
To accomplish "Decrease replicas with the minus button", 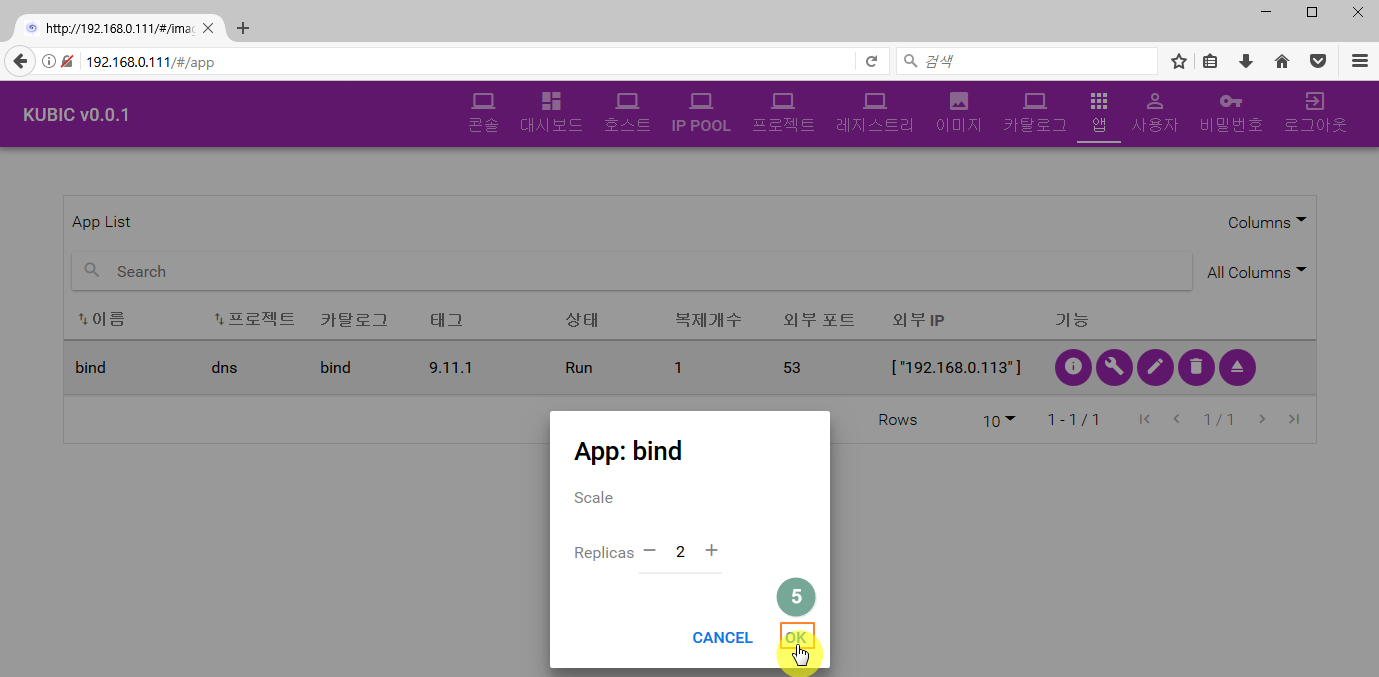I will 650,551.
